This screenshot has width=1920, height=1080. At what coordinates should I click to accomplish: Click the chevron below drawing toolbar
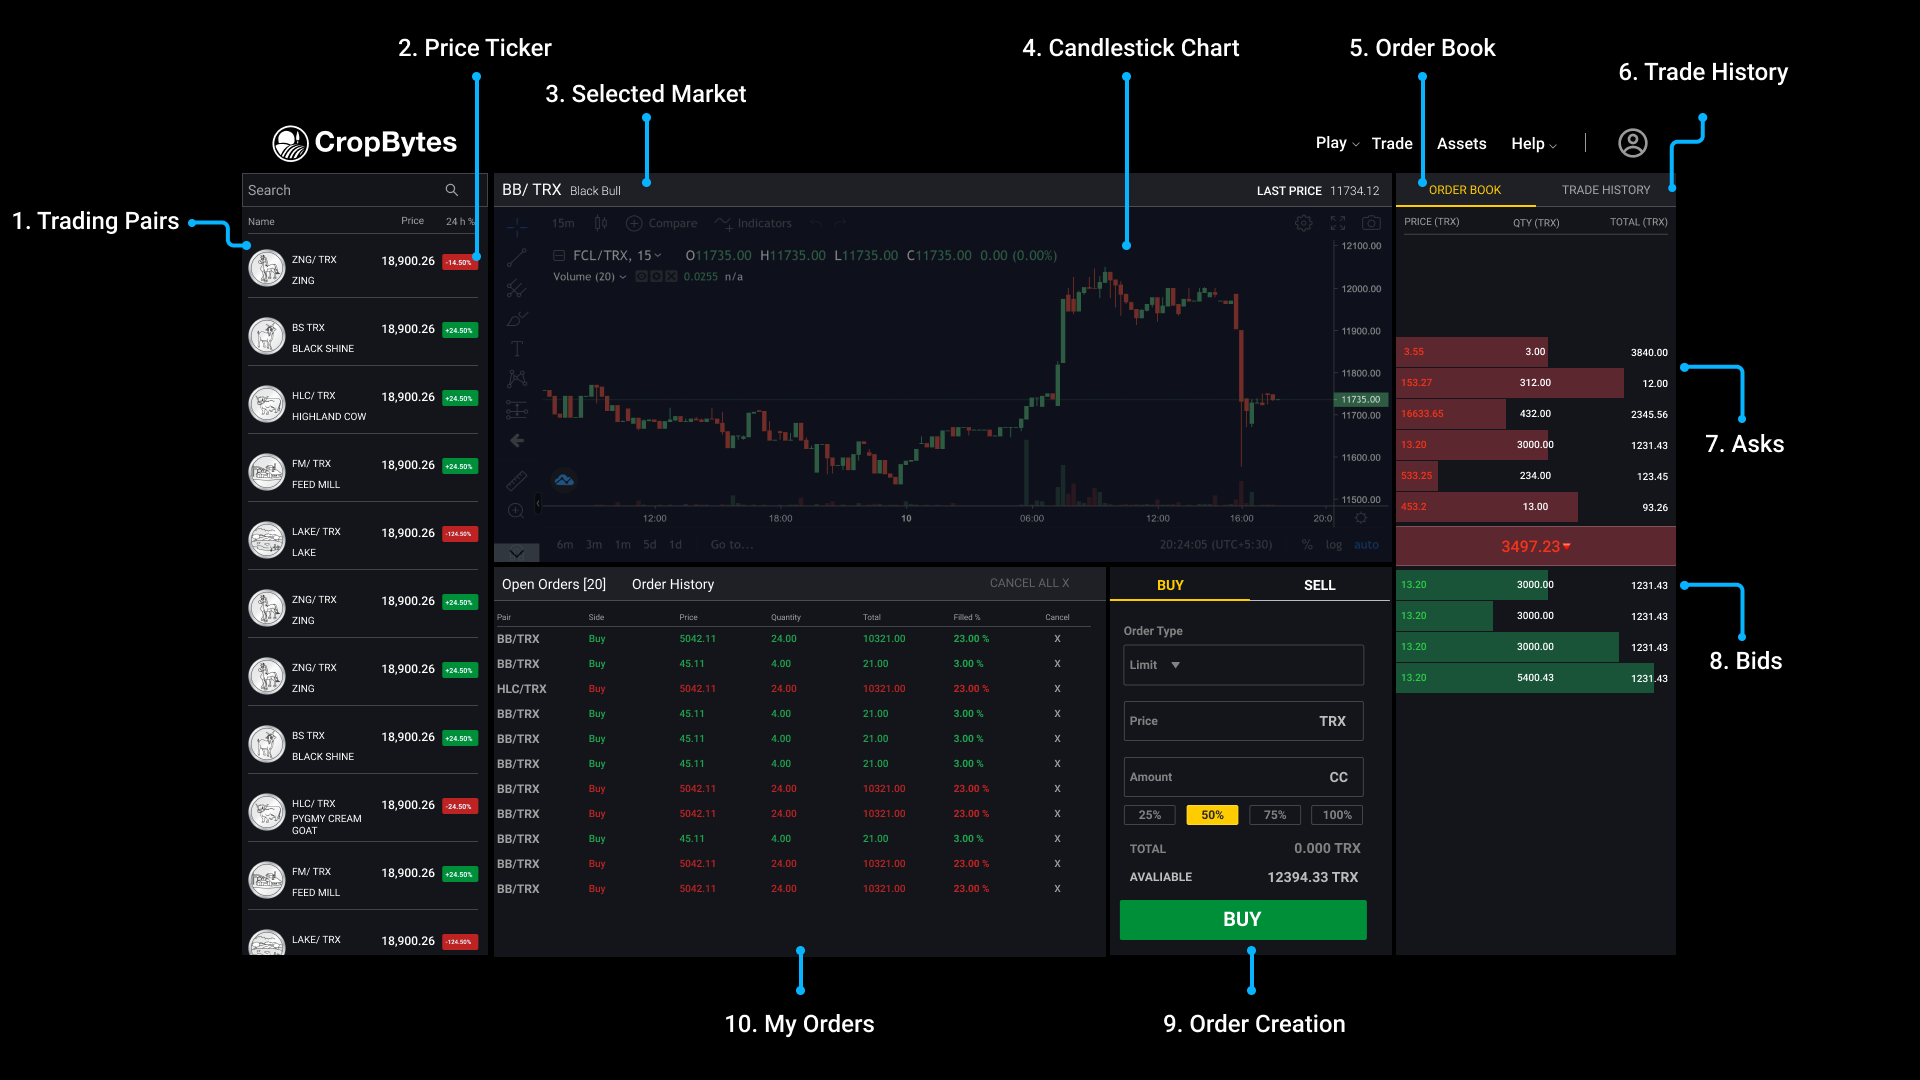point(516,552)
